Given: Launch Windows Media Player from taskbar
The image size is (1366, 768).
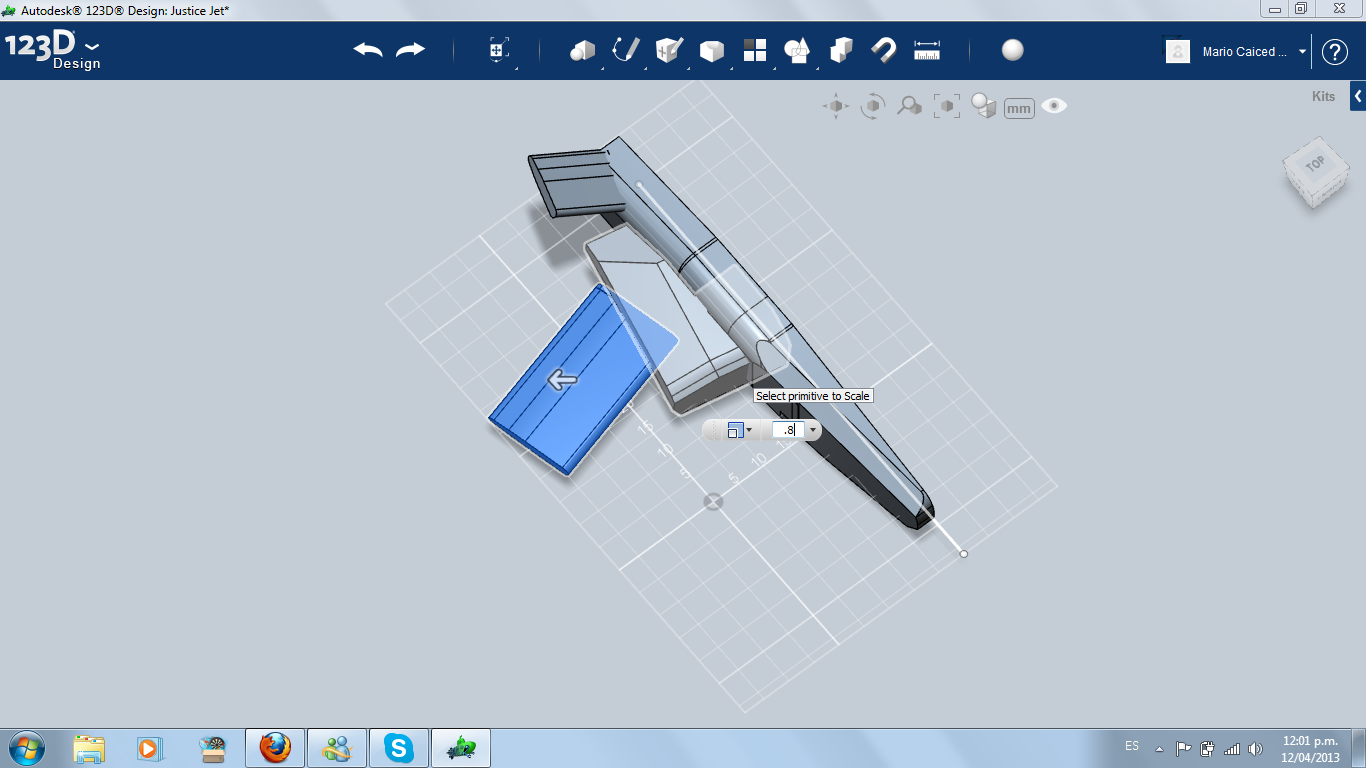Looking at the screenshot, I should point(149,748).
